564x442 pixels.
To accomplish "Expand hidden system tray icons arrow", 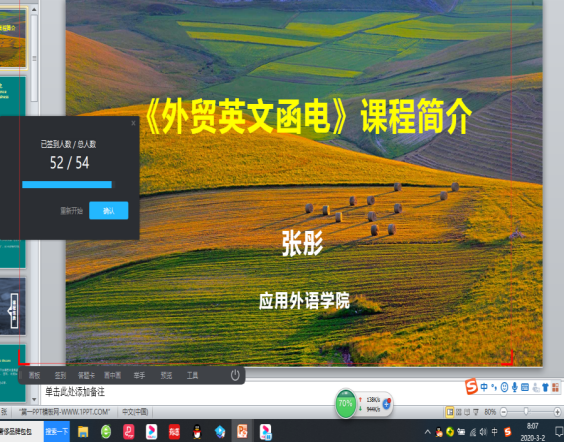I will [427, 432].
